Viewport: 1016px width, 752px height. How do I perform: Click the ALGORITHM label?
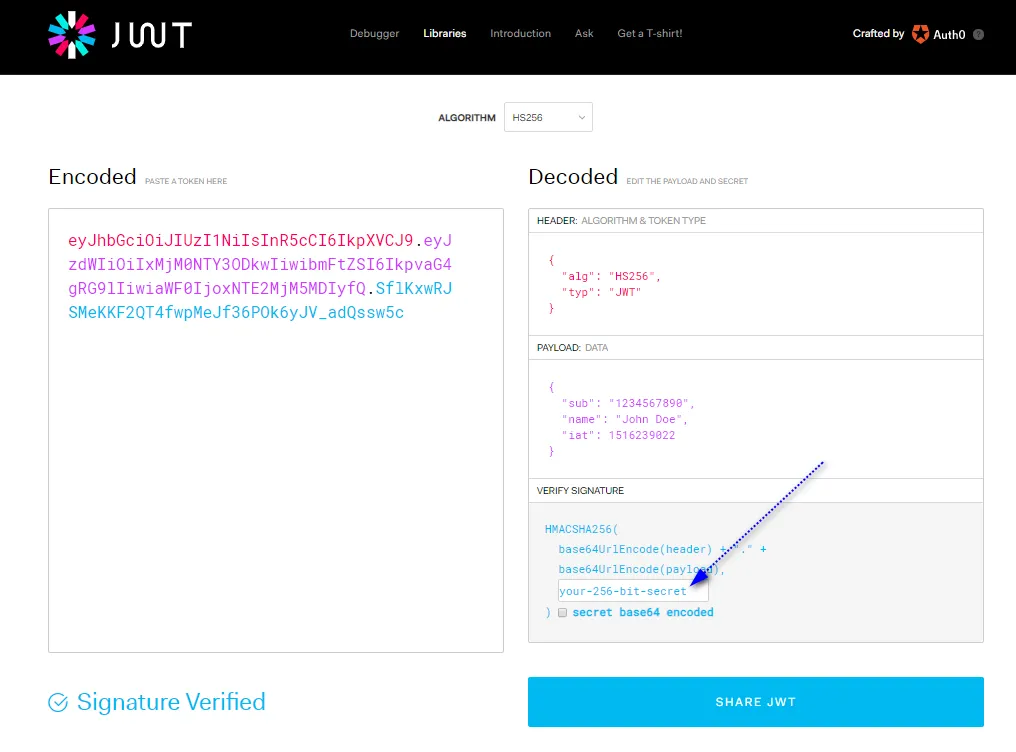pos(467,118)
